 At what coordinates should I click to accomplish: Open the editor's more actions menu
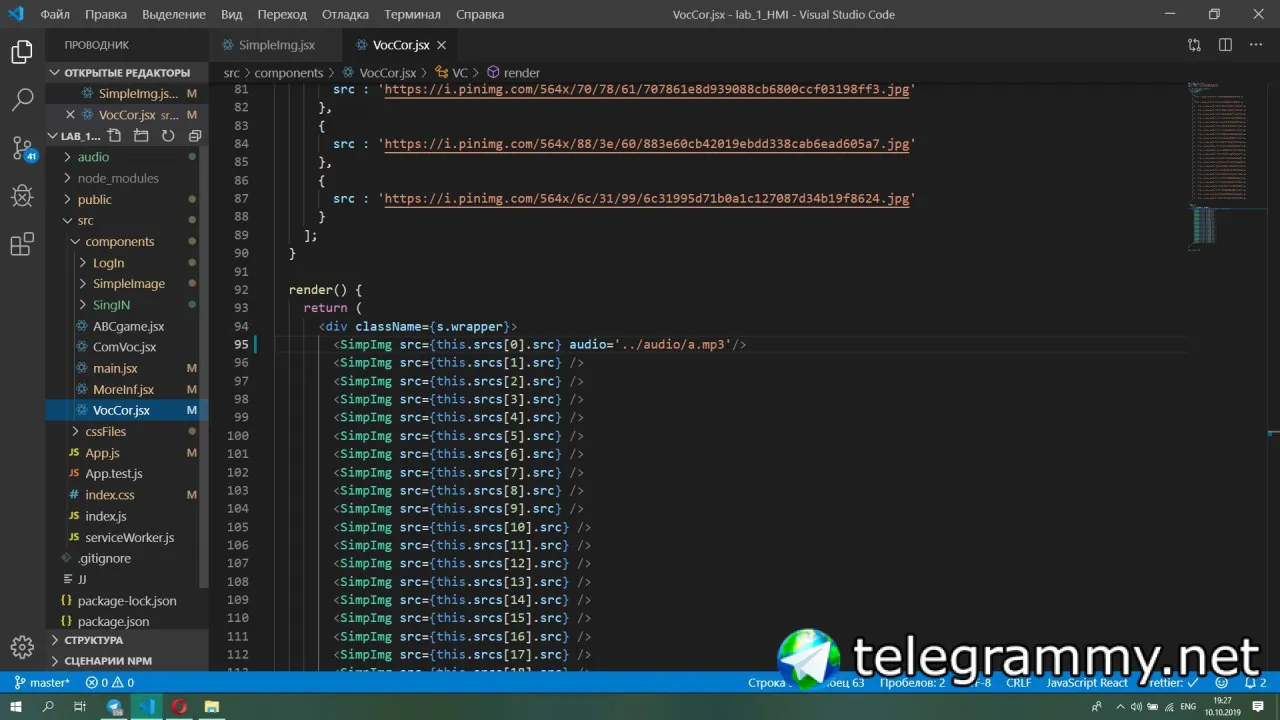coord(1255,45)
